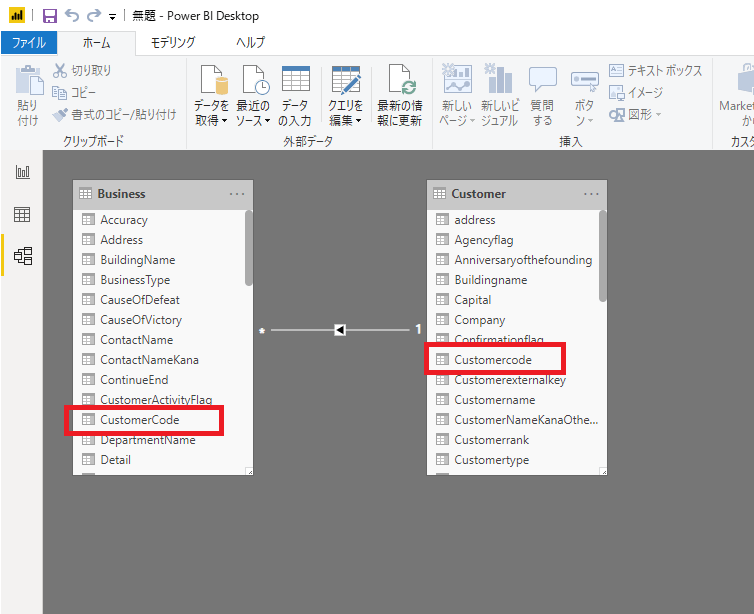Open the Quick Access Toolbar customize arrow
Screen dimensions: 754x614
[112, 17]
